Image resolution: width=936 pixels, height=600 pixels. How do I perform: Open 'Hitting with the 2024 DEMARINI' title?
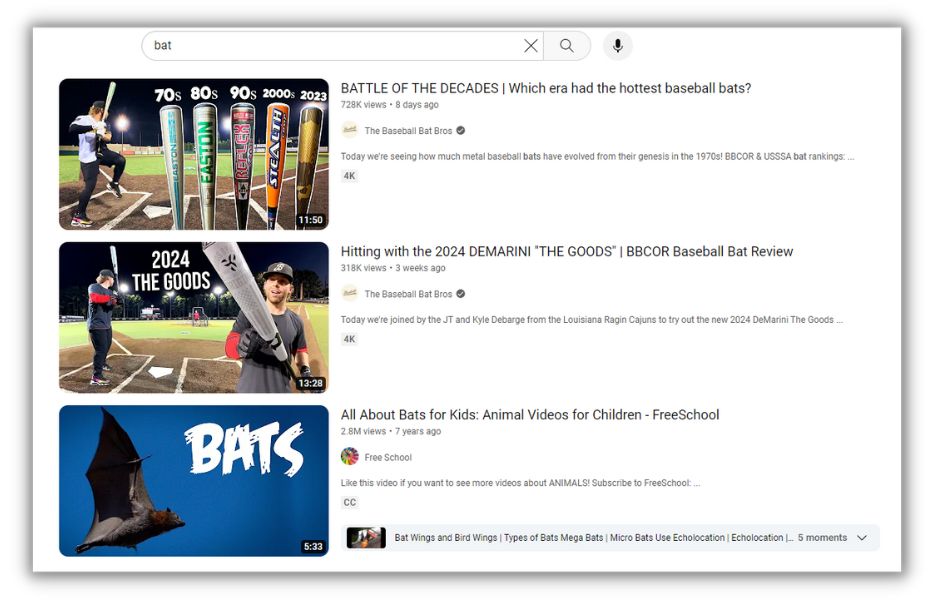click(566, 251)
